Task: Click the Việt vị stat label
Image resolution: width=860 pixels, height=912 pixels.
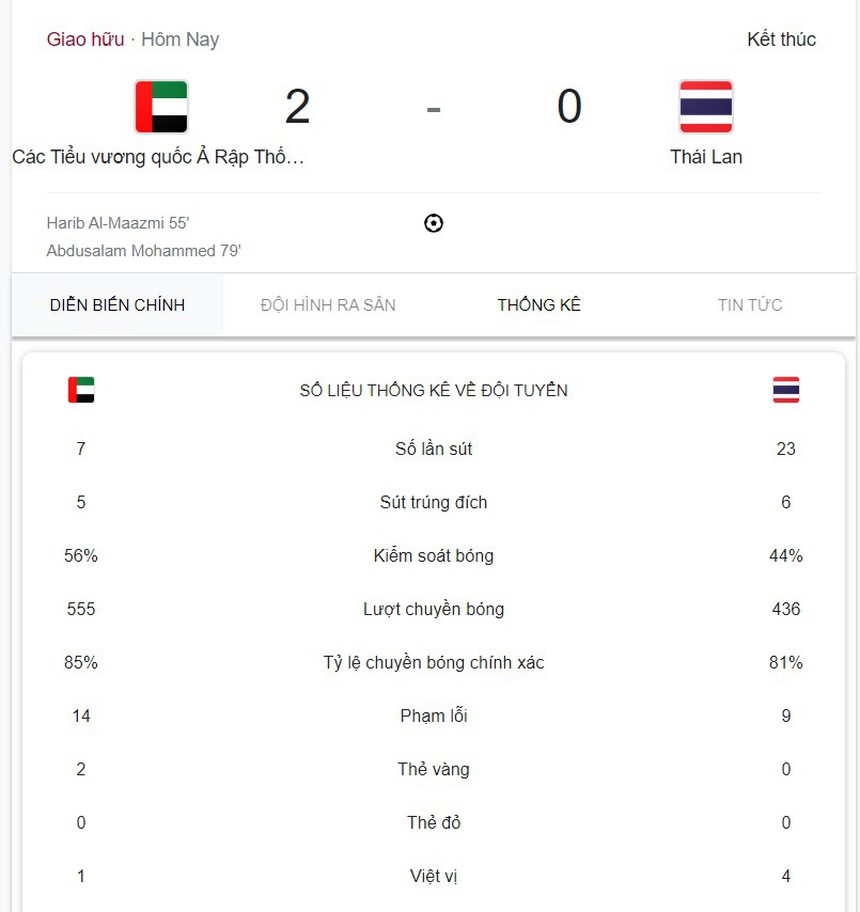Action: [433, 877]
